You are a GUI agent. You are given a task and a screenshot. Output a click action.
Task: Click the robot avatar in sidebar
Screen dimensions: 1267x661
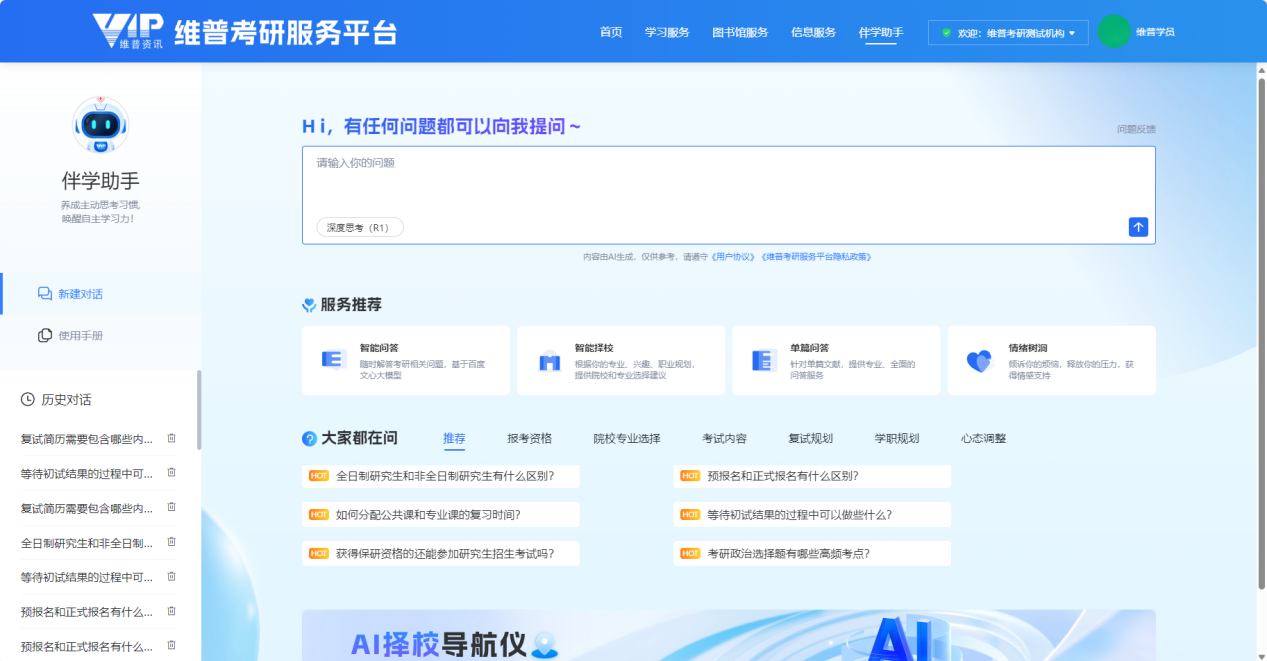101,125
